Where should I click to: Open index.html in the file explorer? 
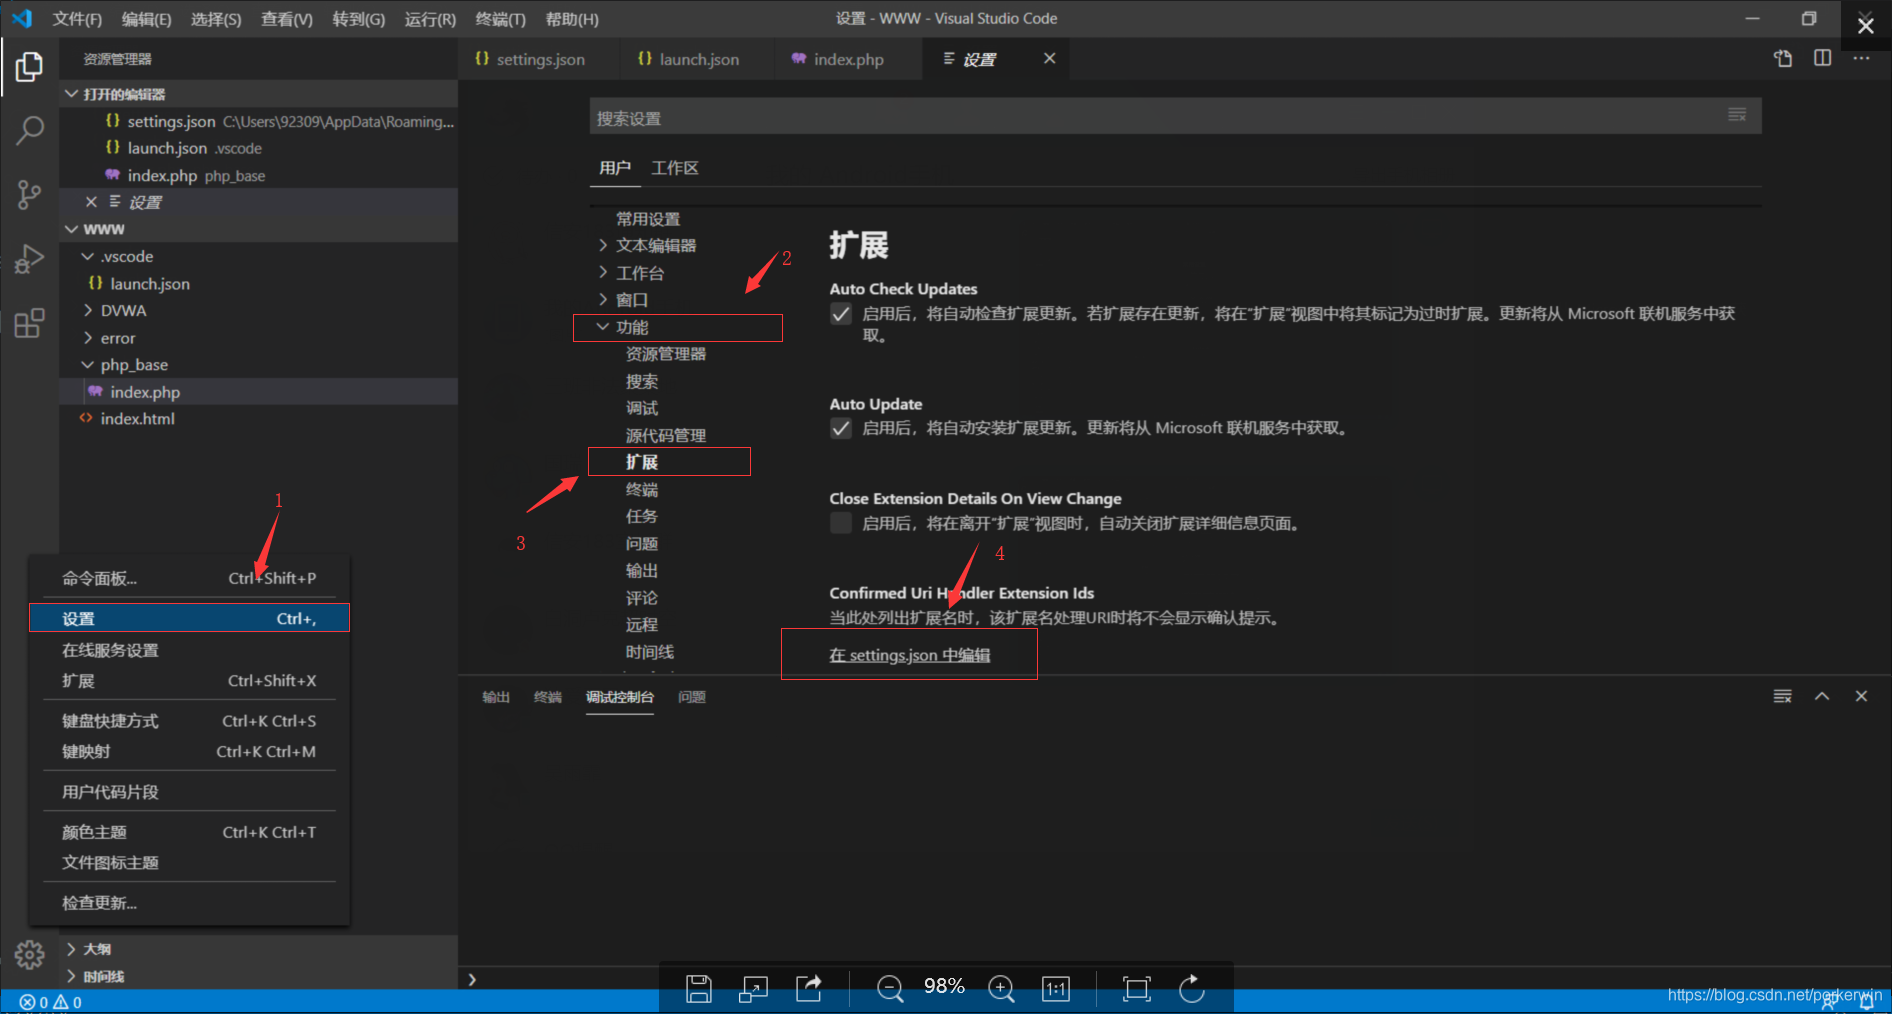click(138, 419)
